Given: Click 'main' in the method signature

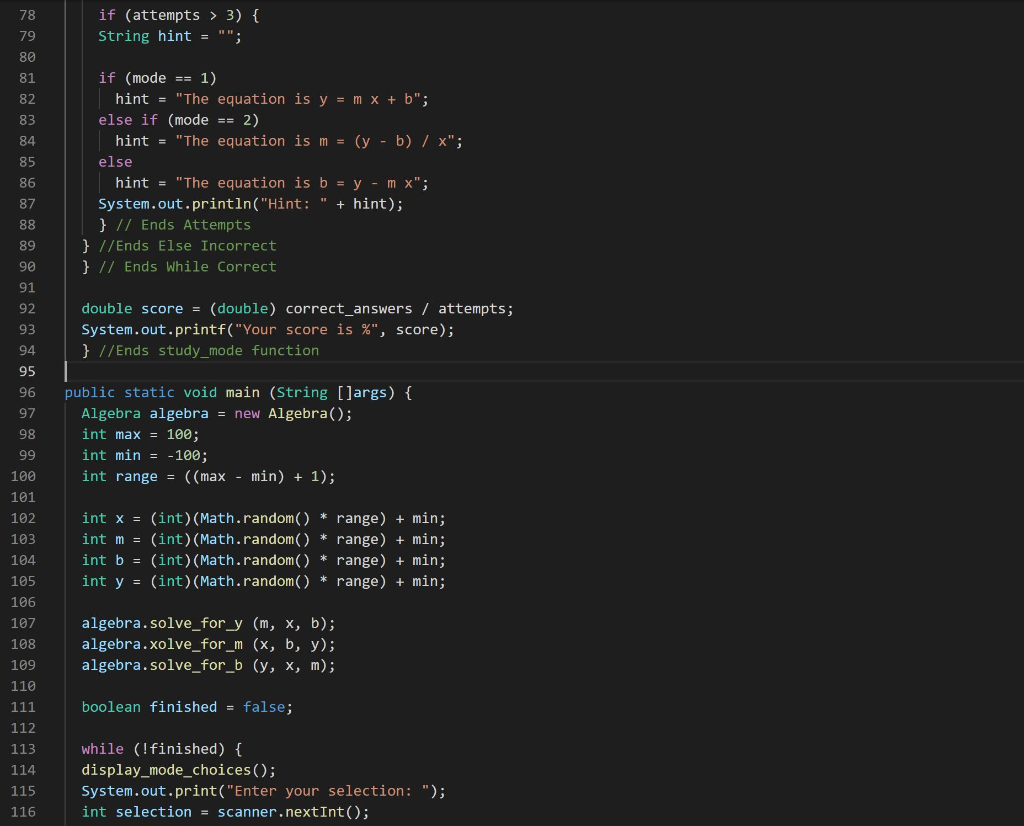Looking at the screenshot, I should point(242,392).
